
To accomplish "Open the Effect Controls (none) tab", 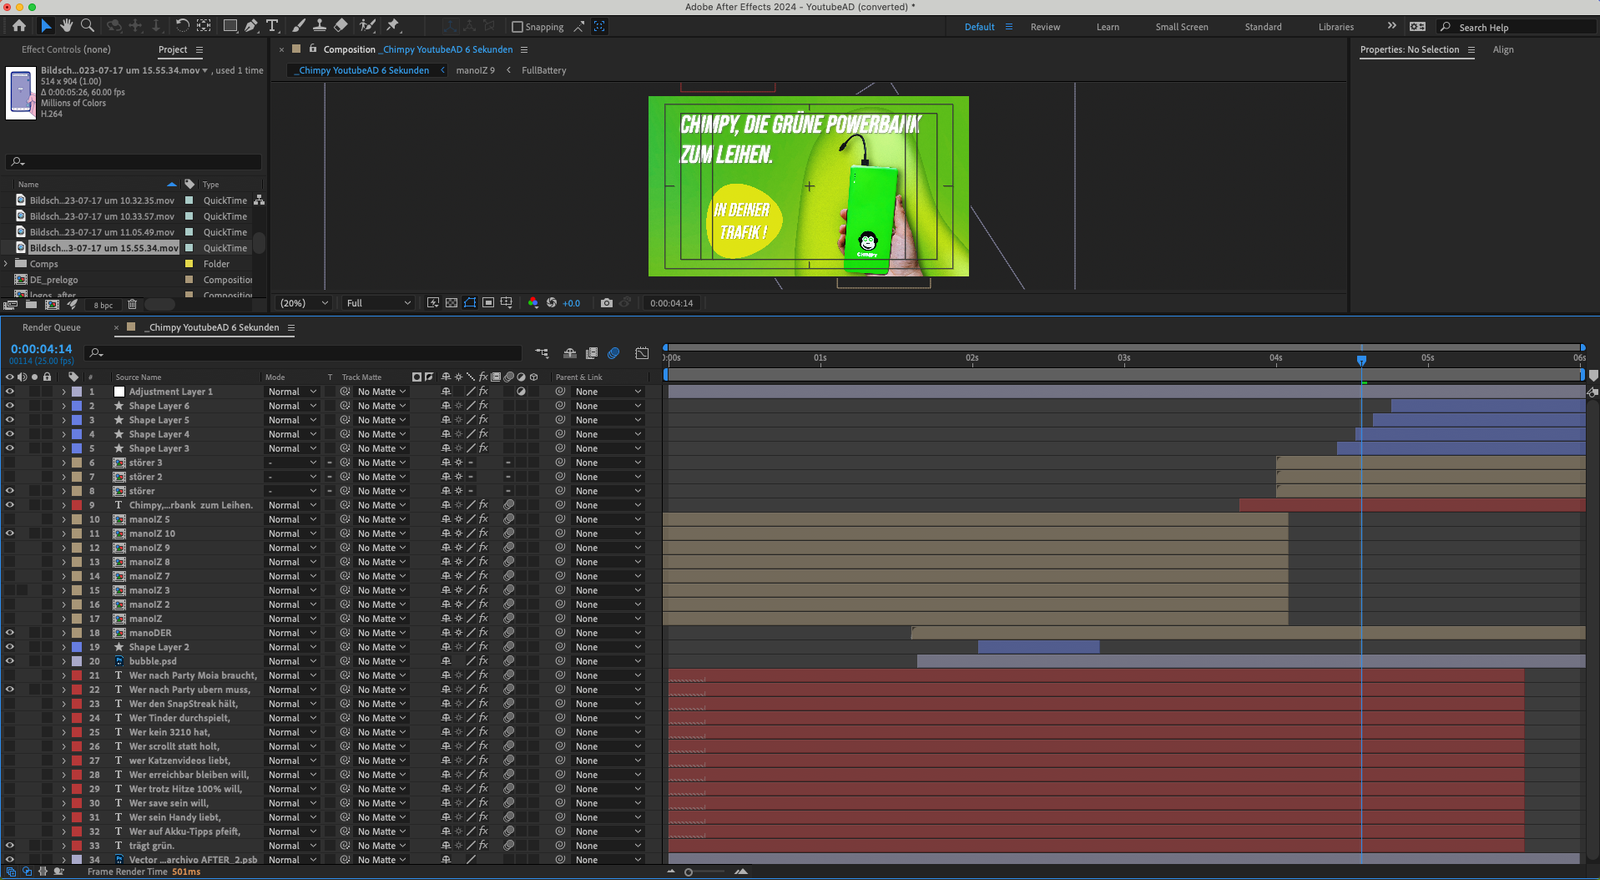I will 66,49.
